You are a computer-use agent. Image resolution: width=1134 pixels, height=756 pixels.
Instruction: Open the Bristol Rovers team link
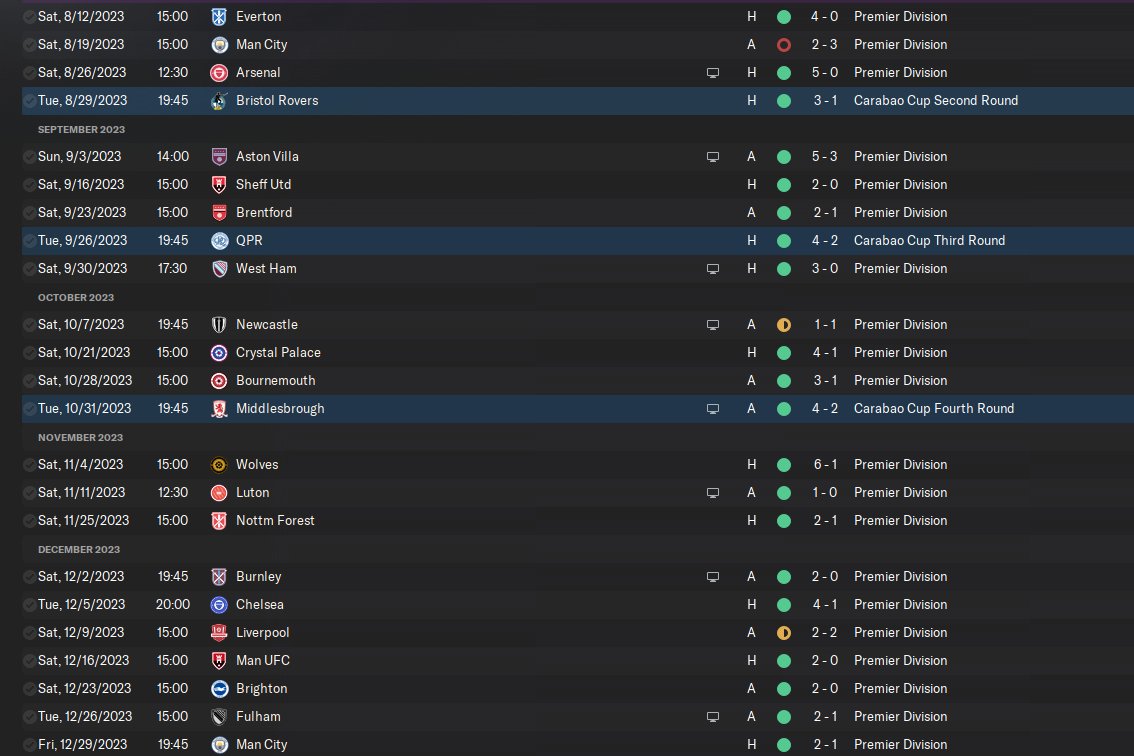coord(277,101)
